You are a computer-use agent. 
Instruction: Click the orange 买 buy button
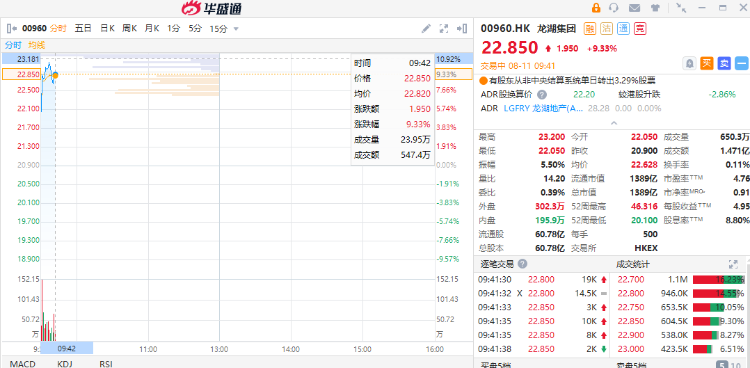point(707,63)
